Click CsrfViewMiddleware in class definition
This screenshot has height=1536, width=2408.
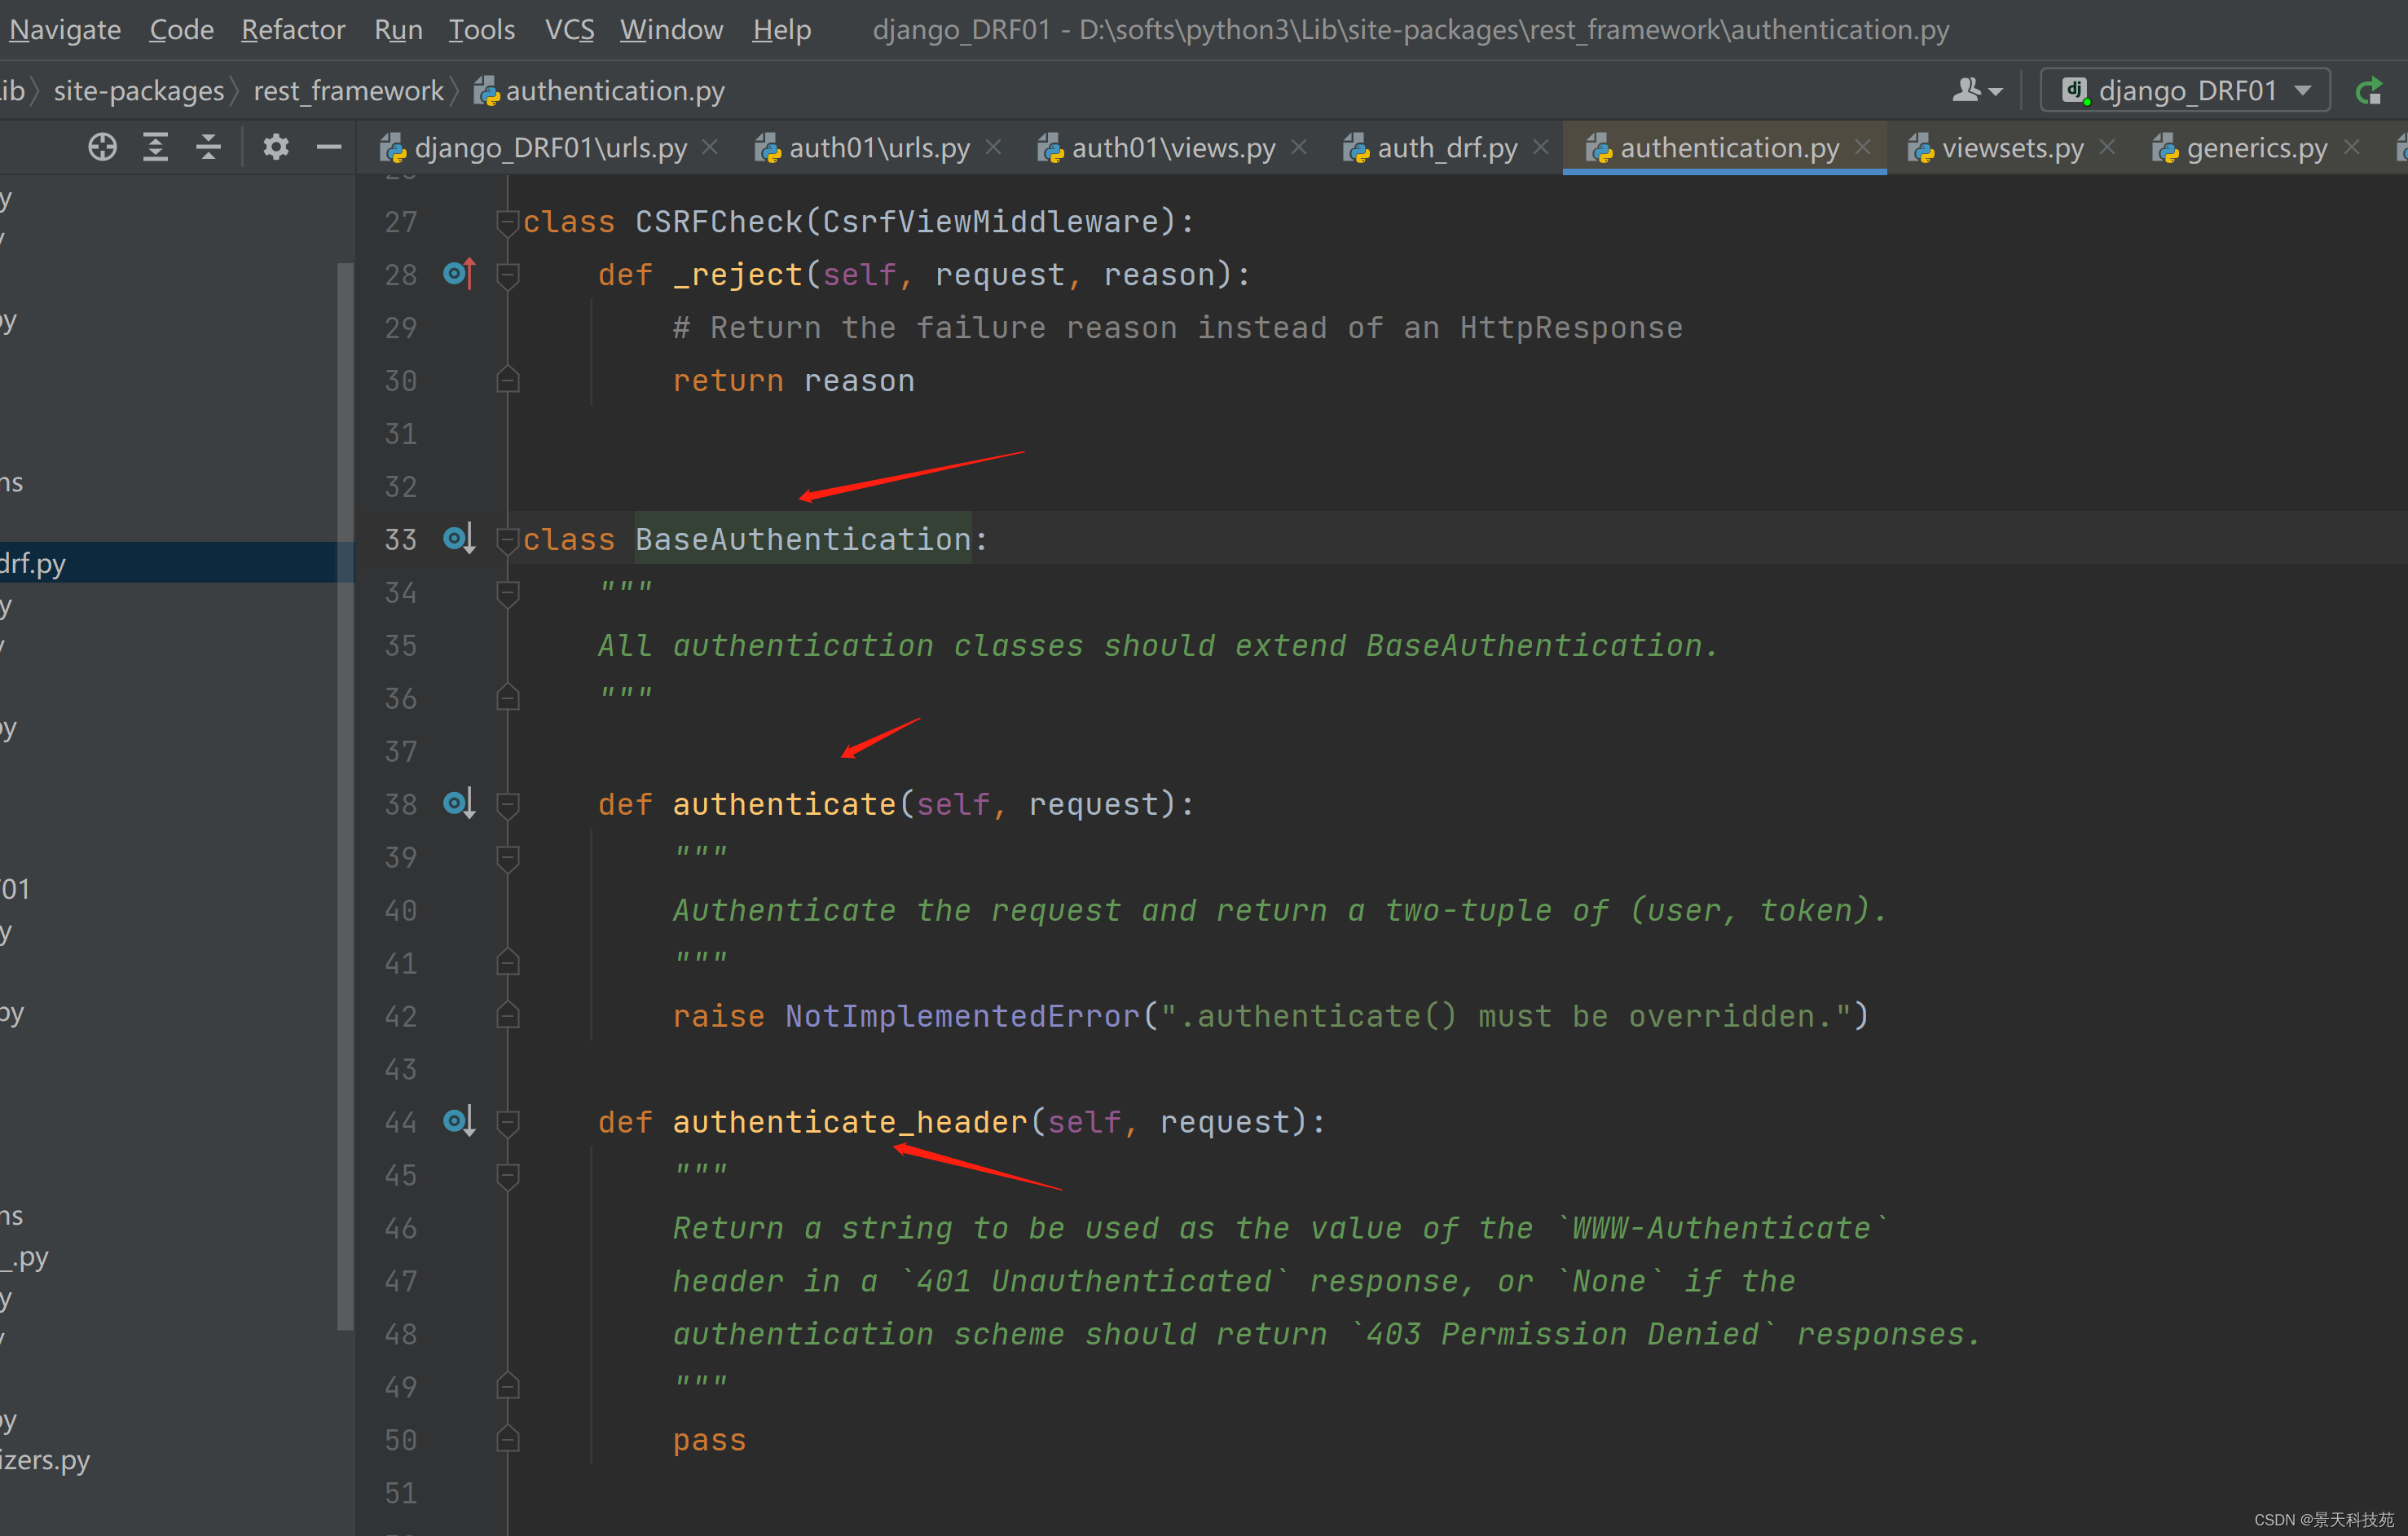[x=989, y=222]
